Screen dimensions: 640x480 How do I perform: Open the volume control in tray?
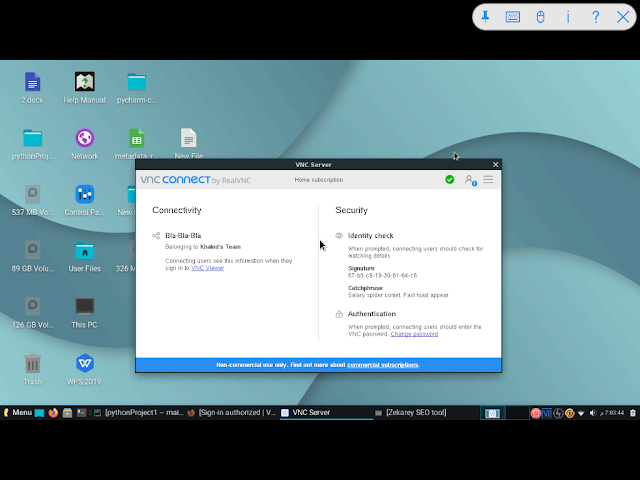[x=593, y=413]
